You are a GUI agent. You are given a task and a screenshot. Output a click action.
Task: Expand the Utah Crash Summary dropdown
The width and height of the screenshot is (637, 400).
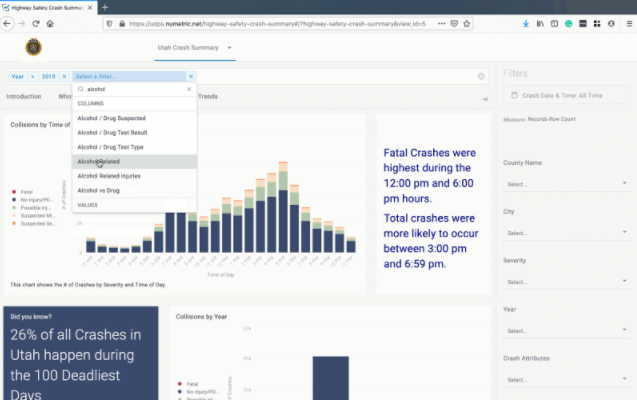click(x=230, y=48)
